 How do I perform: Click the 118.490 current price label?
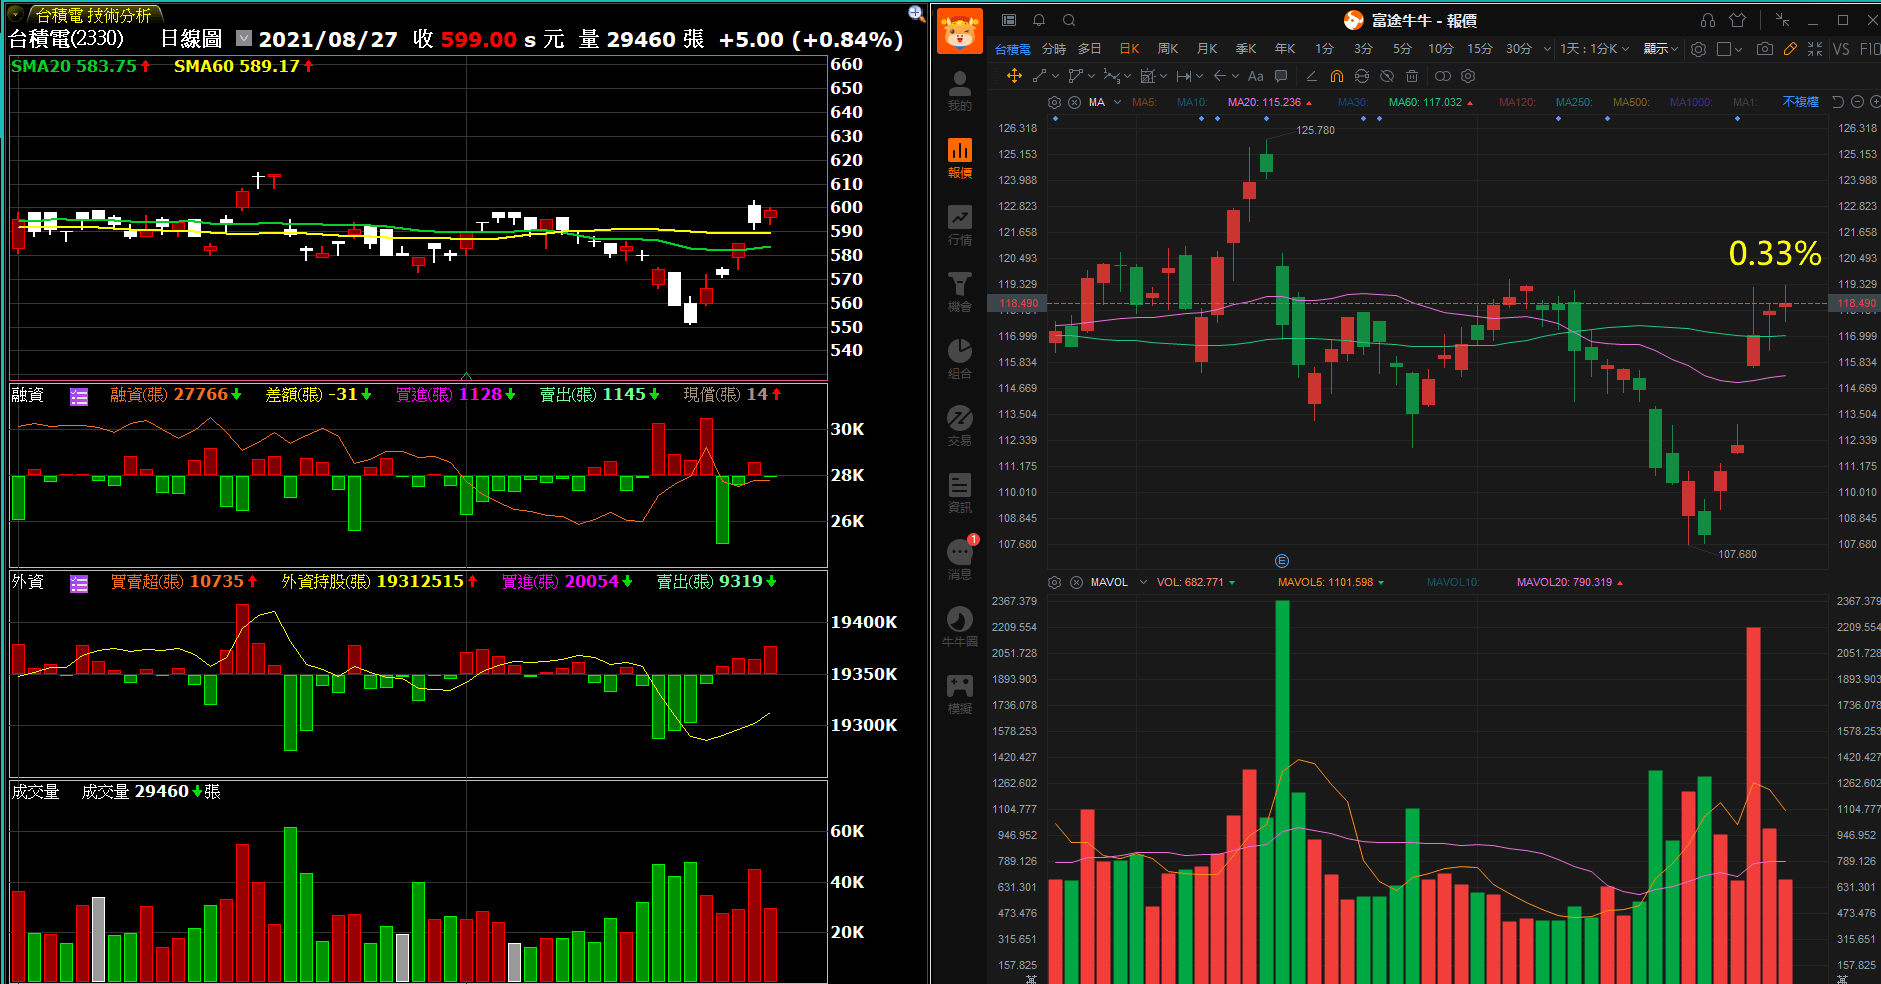(1018, 303)
